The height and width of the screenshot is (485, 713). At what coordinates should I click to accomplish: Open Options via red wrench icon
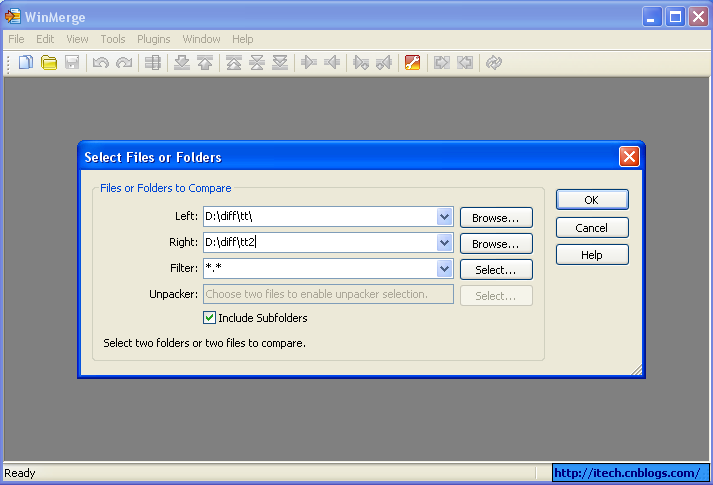412,62
